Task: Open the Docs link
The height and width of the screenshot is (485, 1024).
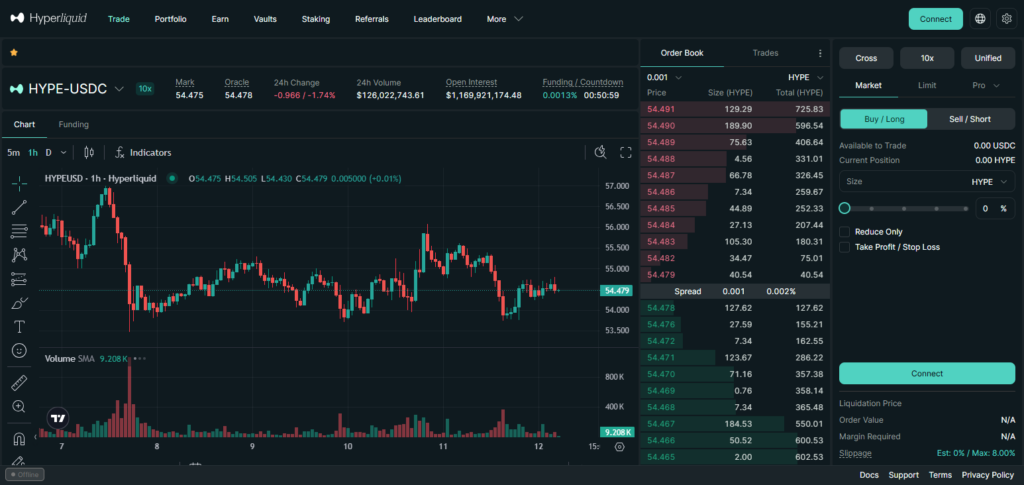Action: click(869, 475)
